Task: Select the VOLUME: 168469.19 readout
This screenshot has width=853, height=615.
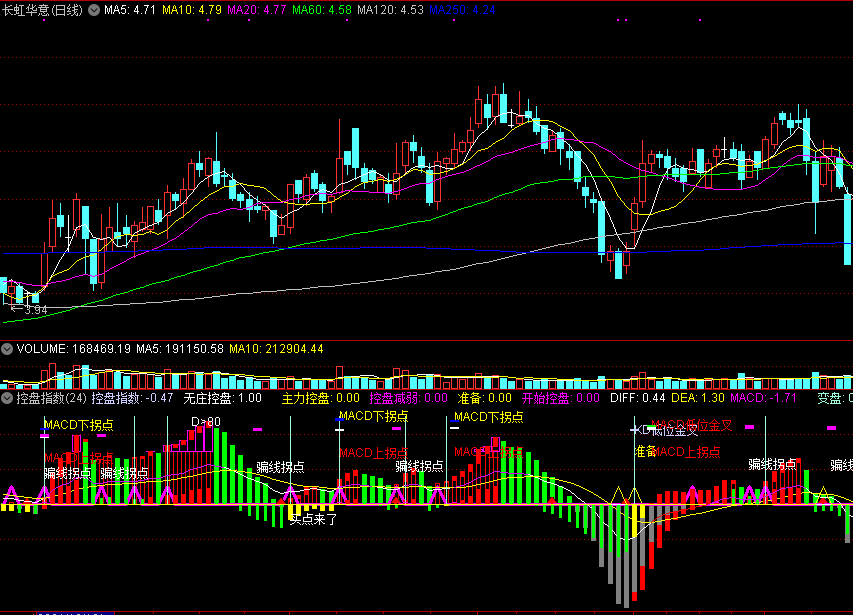Action: pyautogui.click(x=73, y=349)
